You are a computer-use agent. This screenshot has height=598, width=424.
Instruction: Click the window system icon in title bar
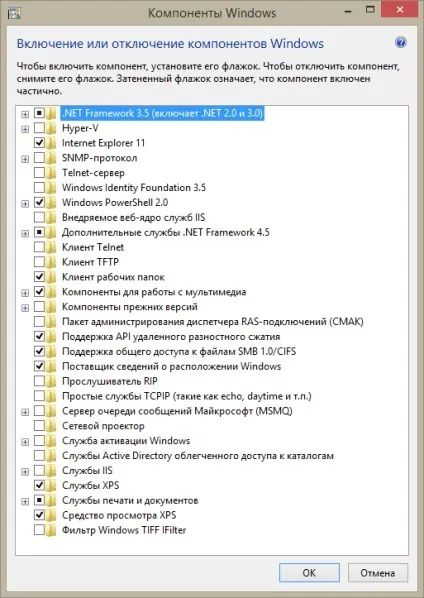14,13
